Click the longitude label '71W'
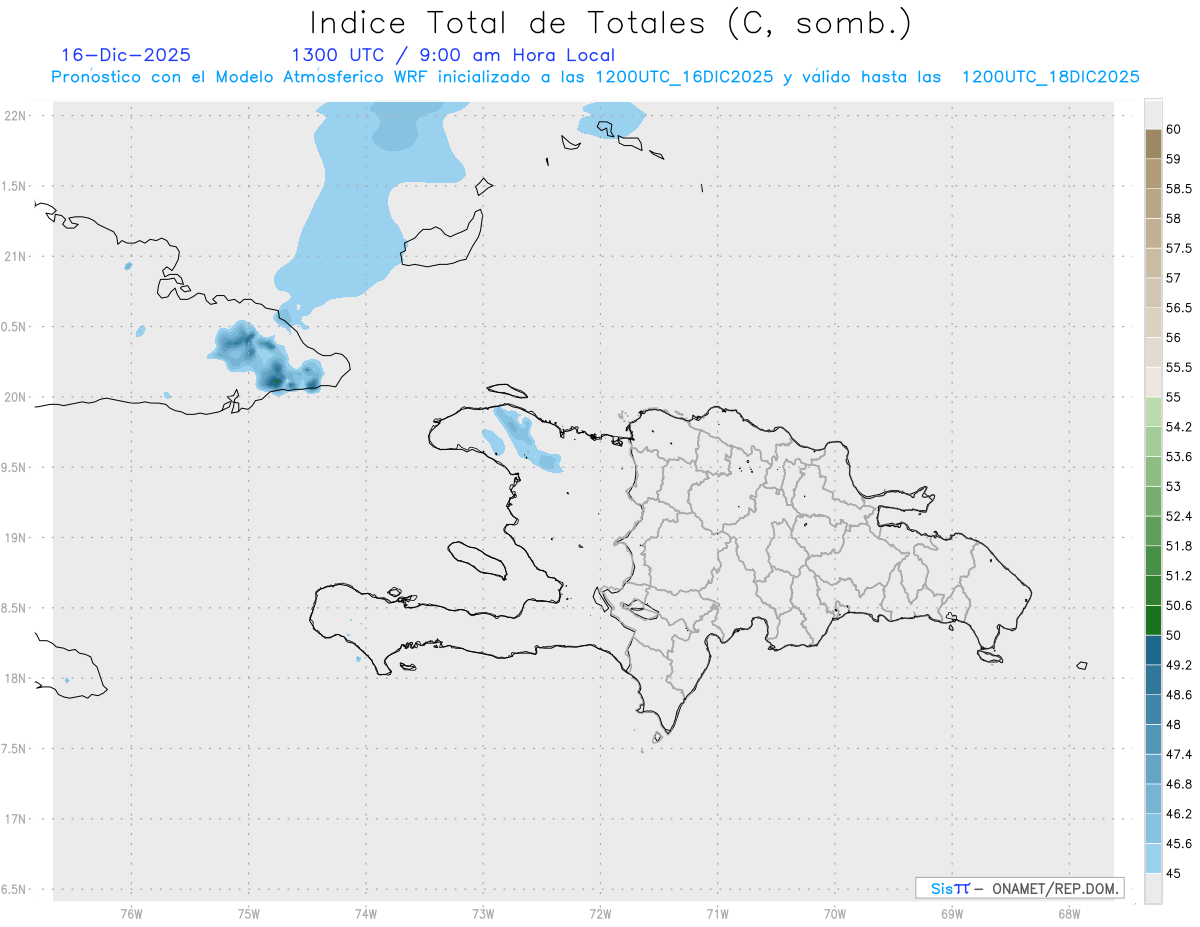This screenshot has height=927, width=1200. [717, 914]
